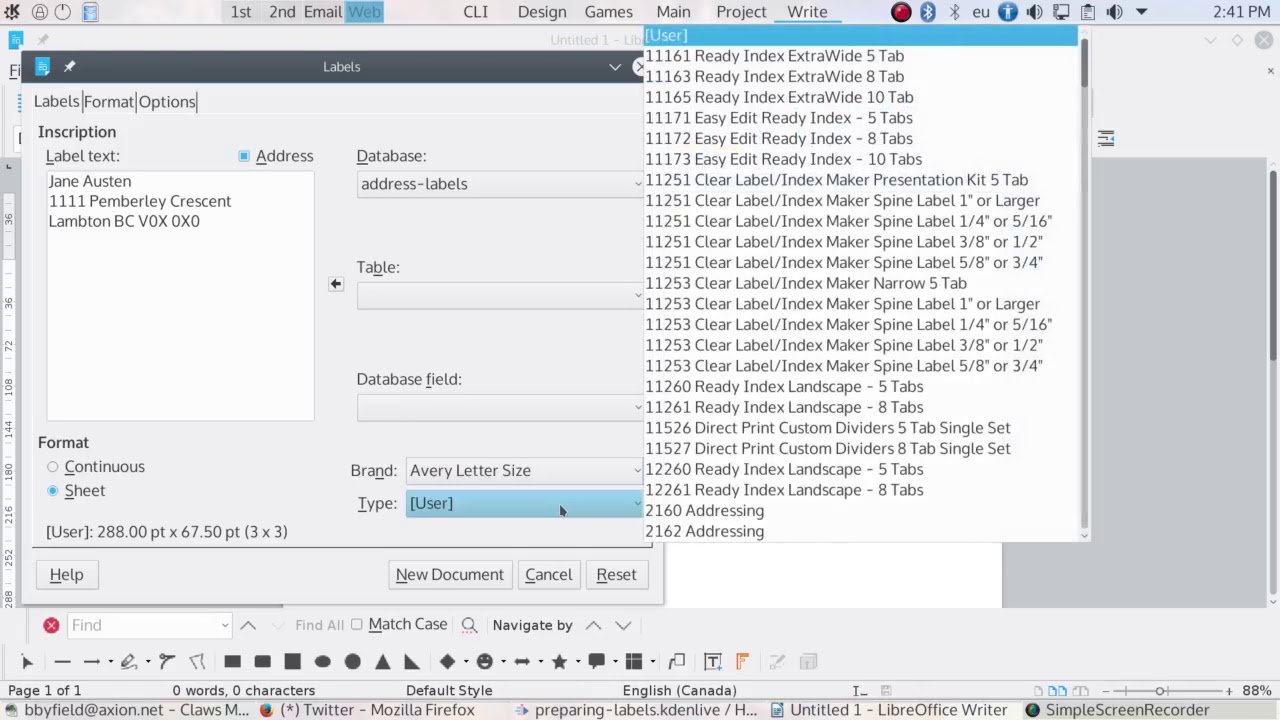Click the Reset button
Viewport: 1280px width, 720px height.
pos(616,575)
